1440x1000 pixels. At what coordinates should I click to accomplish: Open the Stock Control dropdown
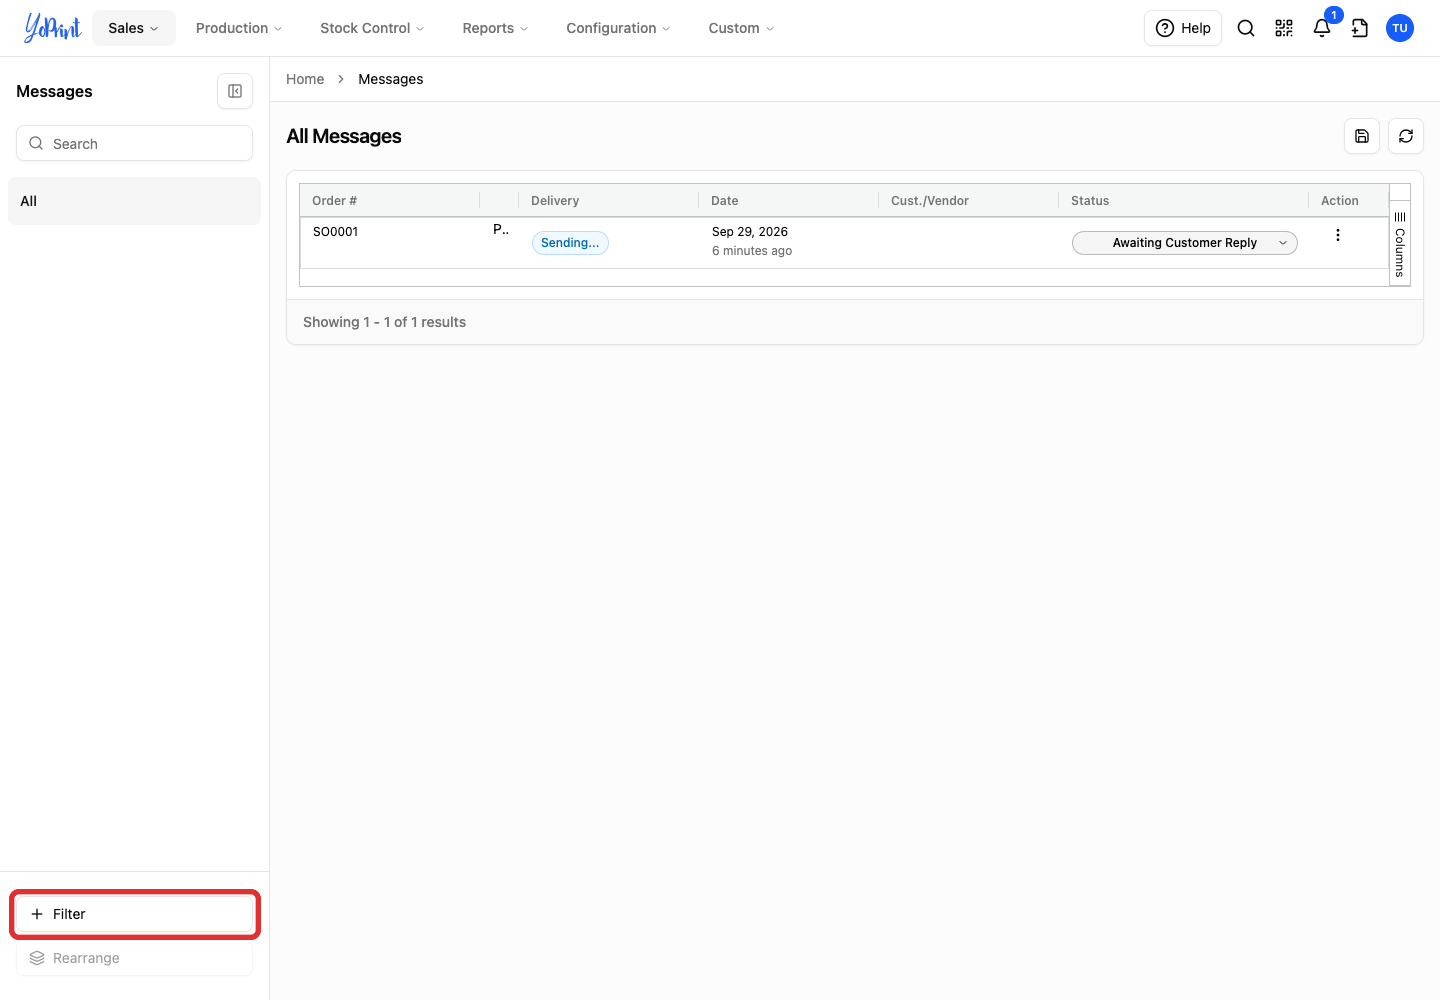point(372,28)
